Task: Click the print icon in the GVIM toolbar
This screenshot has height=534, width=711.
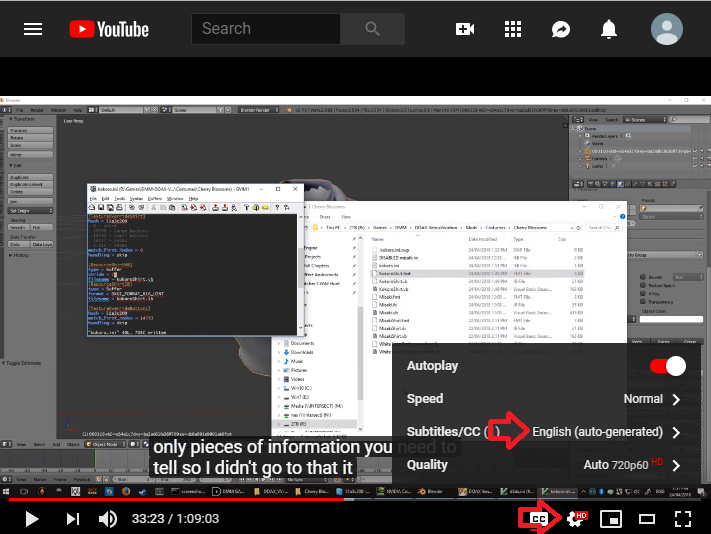Action: pos(119,208)
